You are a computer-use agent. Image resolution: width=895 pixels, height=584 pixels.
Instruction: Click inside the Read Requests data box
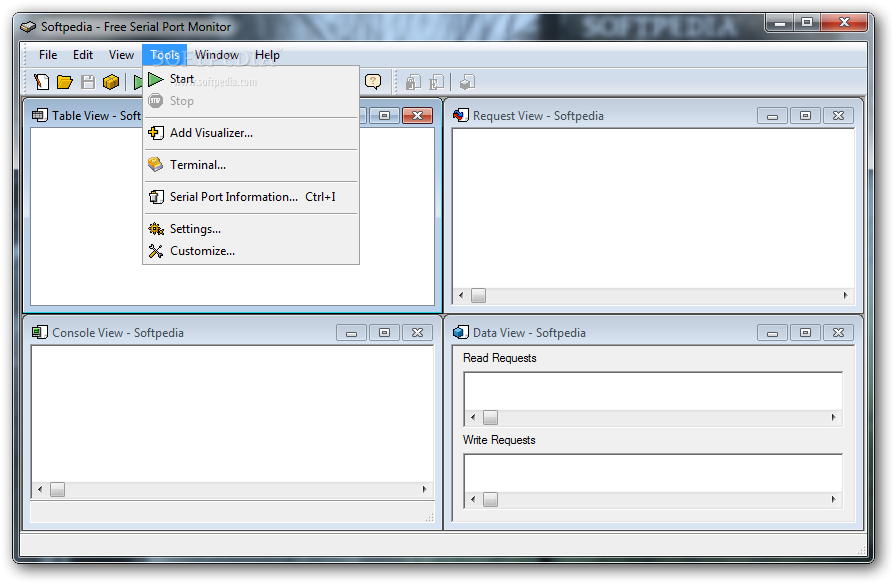coord(653,392)
